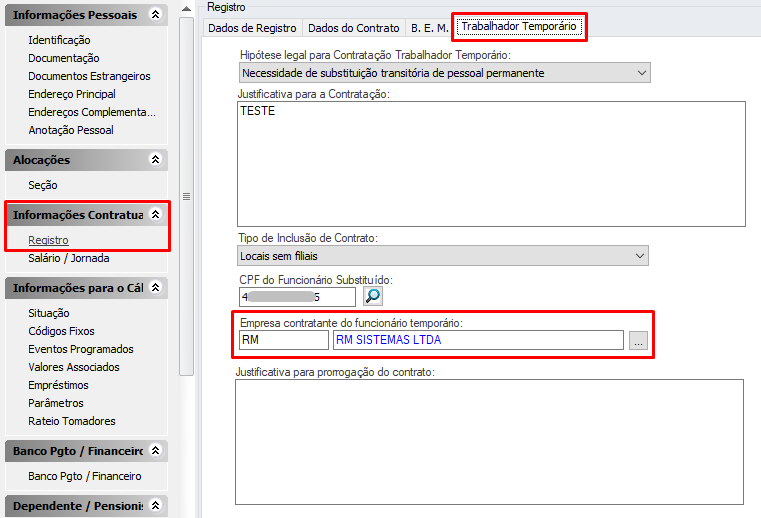Click the Justificativa para prorrogação text area

(x=489, y=442)
